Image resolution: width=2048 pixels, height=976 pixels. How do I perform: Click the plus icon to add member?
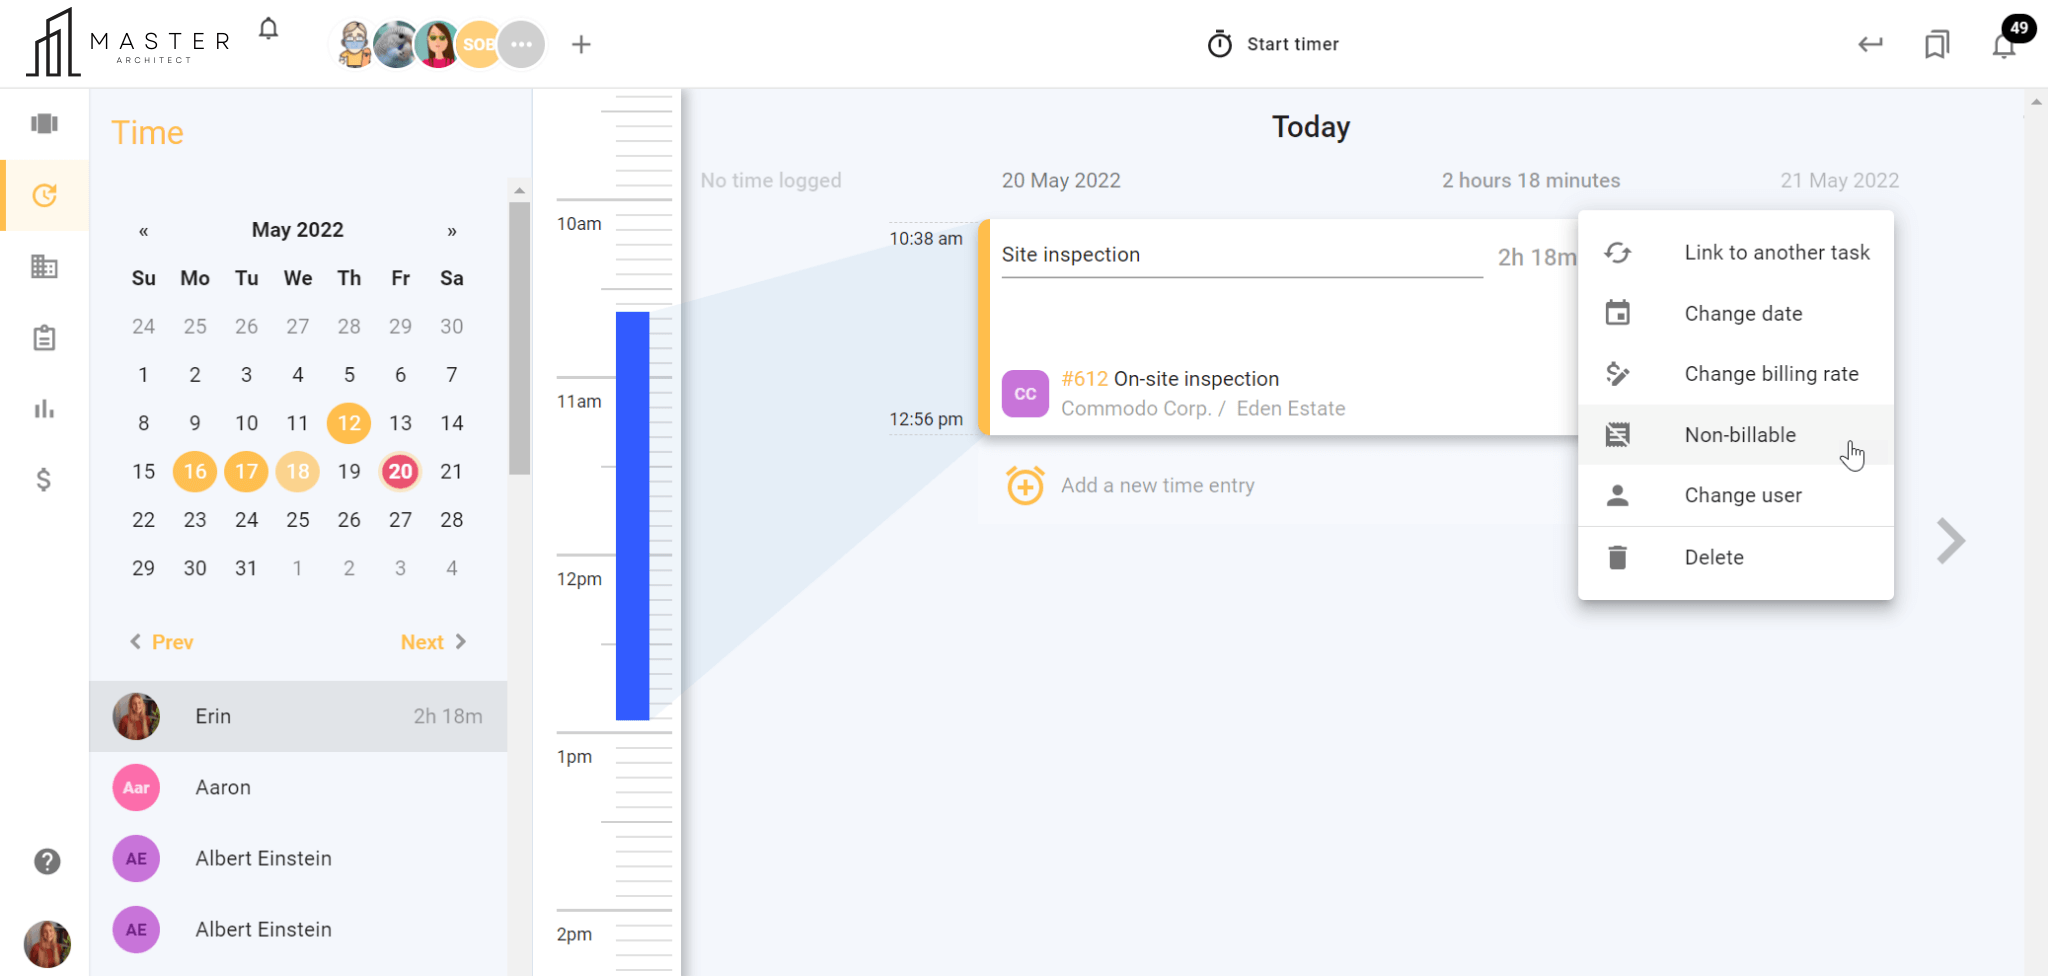(x=581, y=44)
